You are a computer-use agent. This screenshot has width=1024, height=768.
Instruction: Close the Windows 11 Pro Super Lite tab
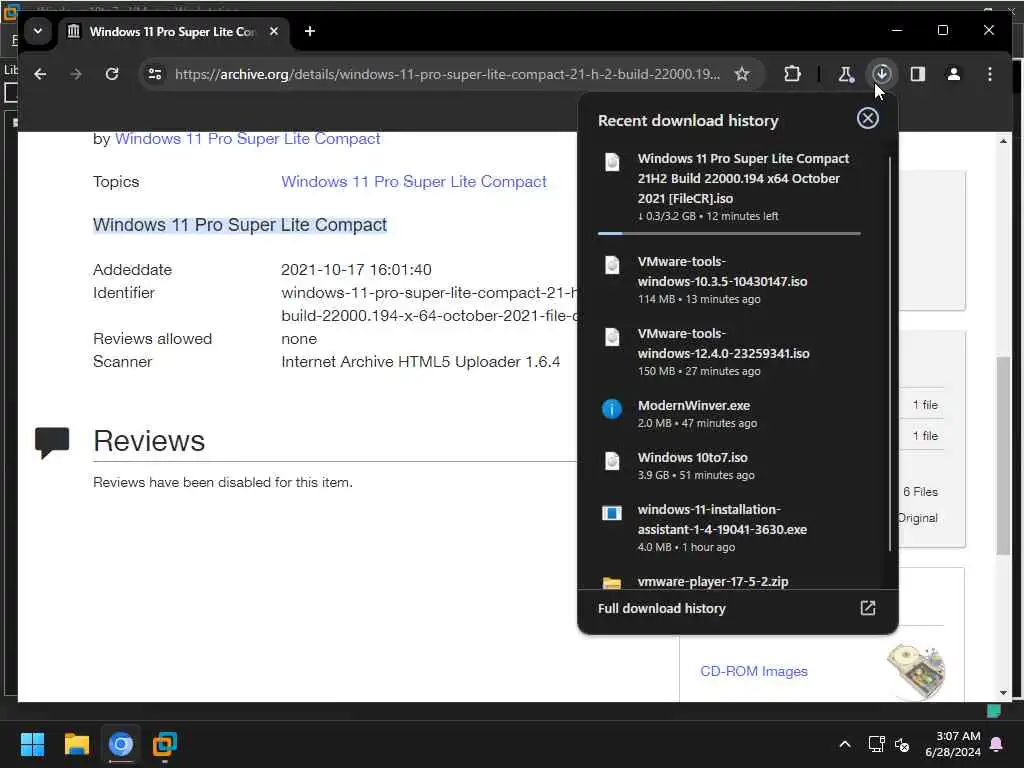(274, 31)
